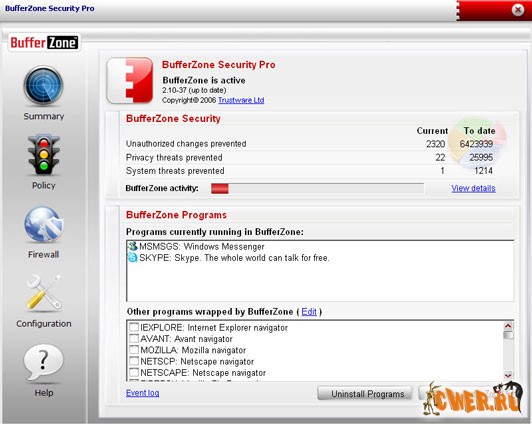Open the Trustware Ltd link
This screenshot has height=424, width=532.
(x=241, y=100)
